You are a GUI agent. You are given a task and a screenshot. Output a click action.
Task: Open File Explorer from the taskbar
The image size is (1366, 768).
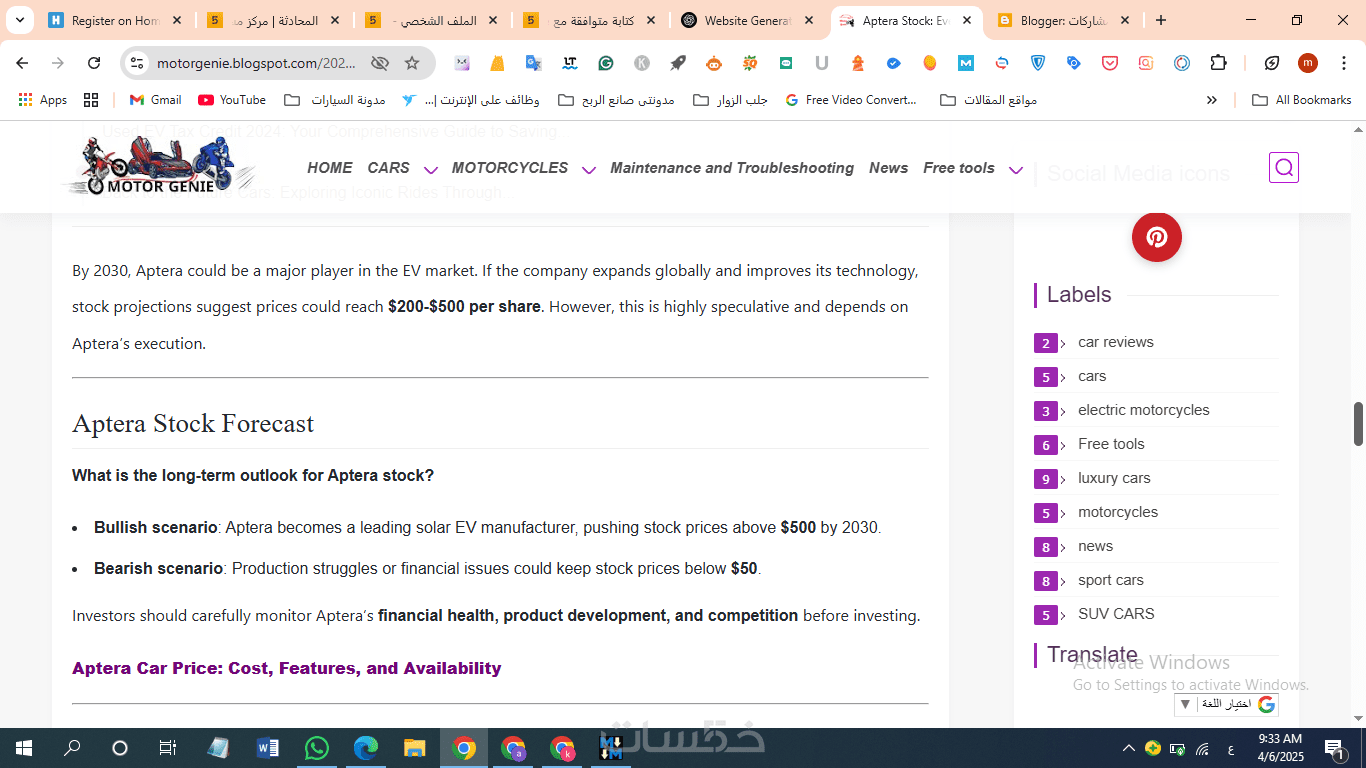coord(415,748)
